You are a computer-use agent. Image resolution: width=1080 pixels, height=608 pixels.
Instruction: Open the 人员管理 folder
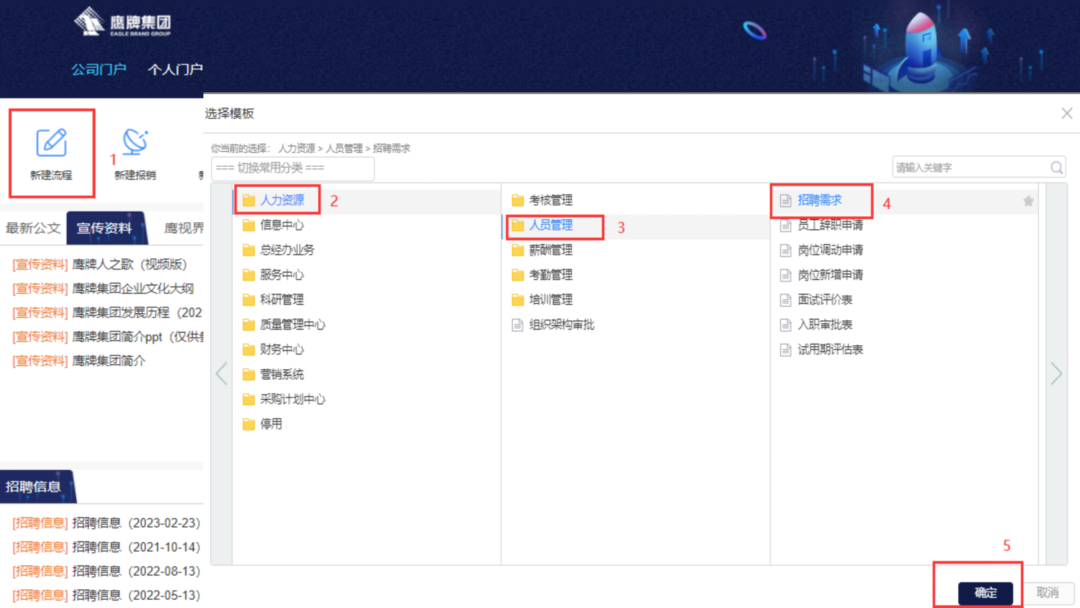pyautogui.click(x=542, y=225)
